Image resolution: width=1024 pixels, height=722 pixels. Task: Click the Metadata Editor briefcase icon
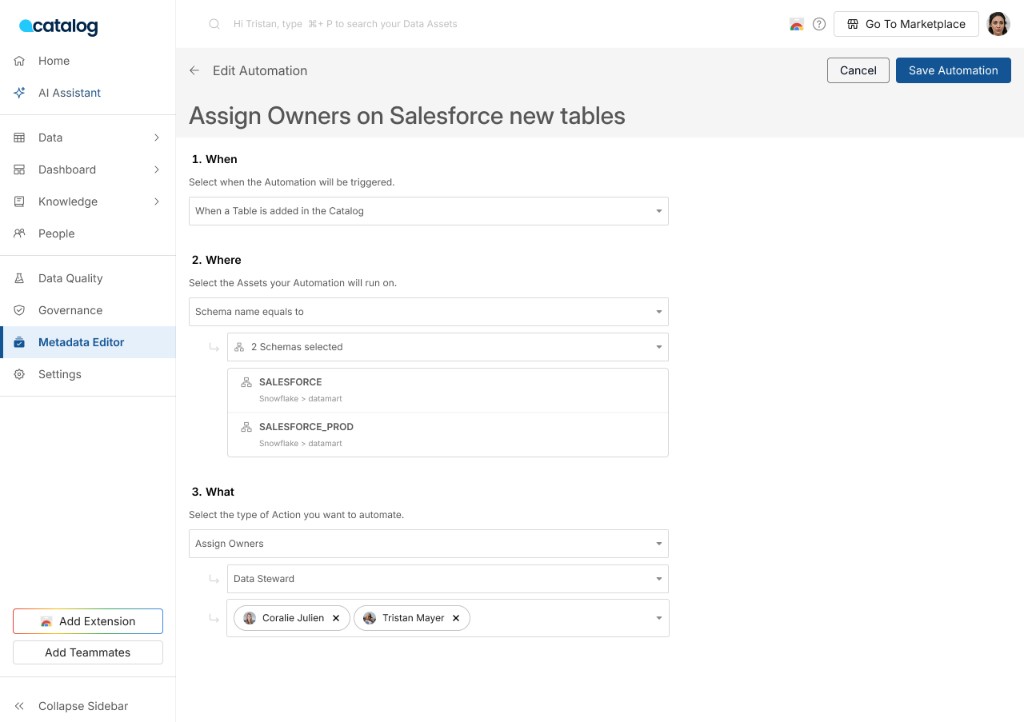(20, 342)
